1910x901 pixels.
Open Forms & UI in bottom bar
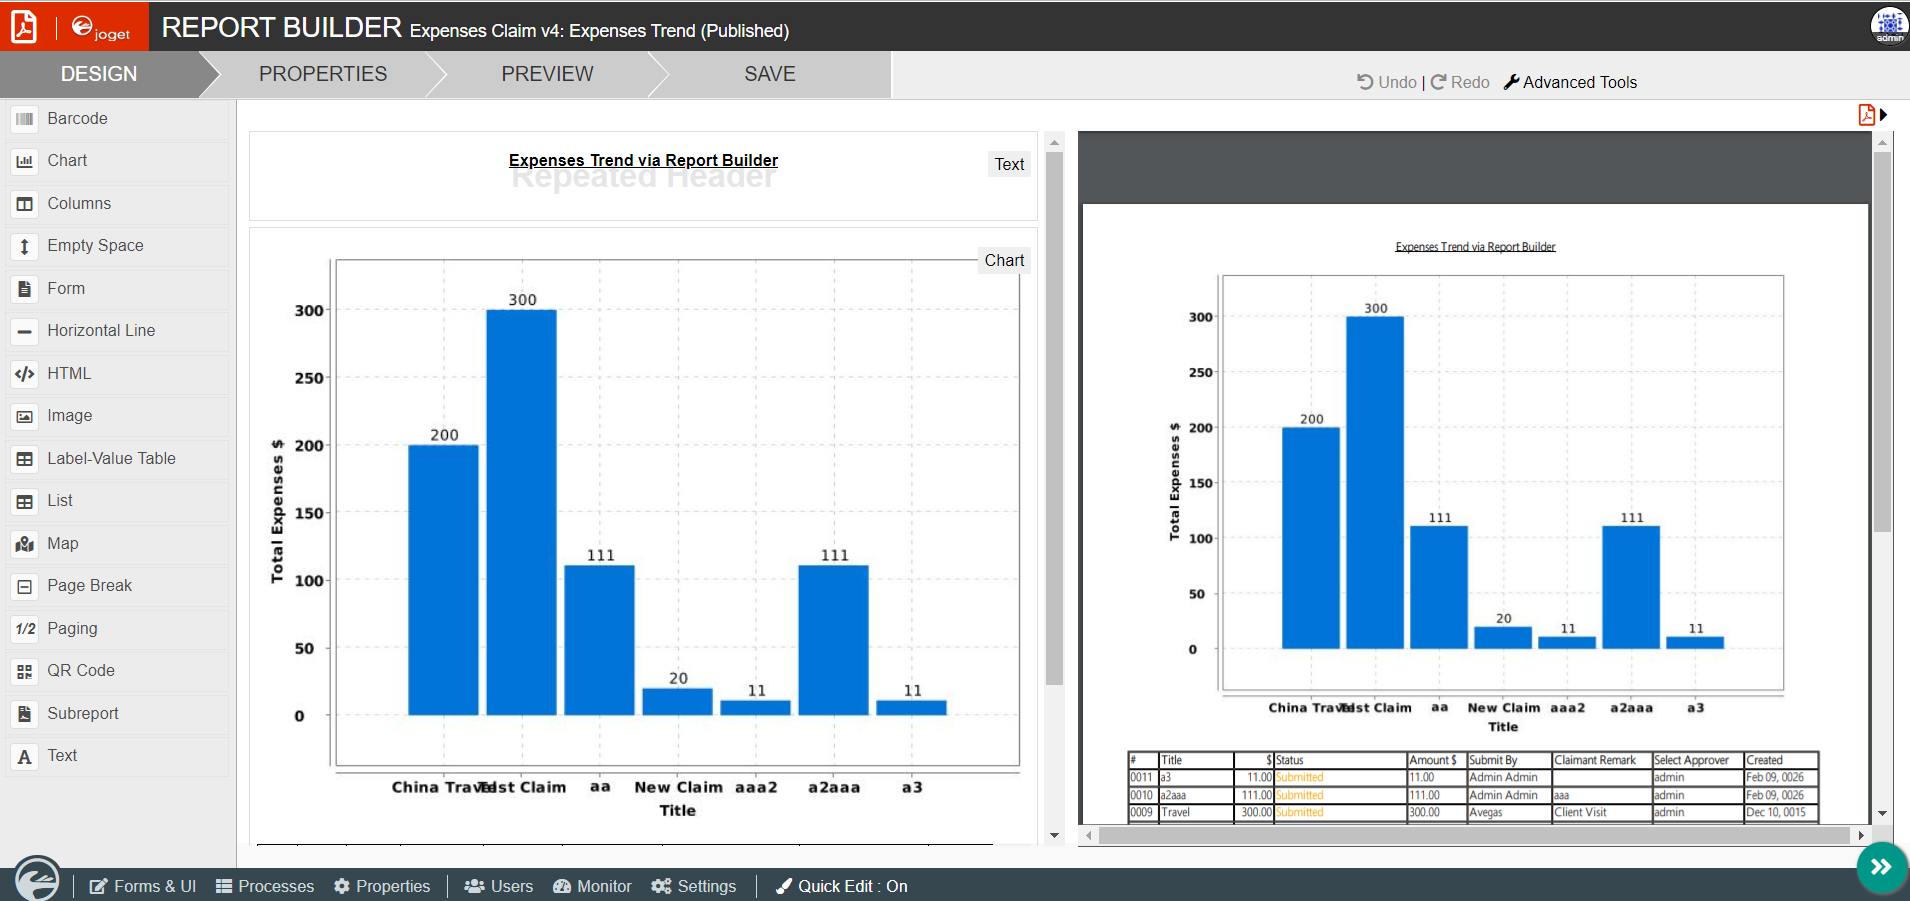pos(143,886)
